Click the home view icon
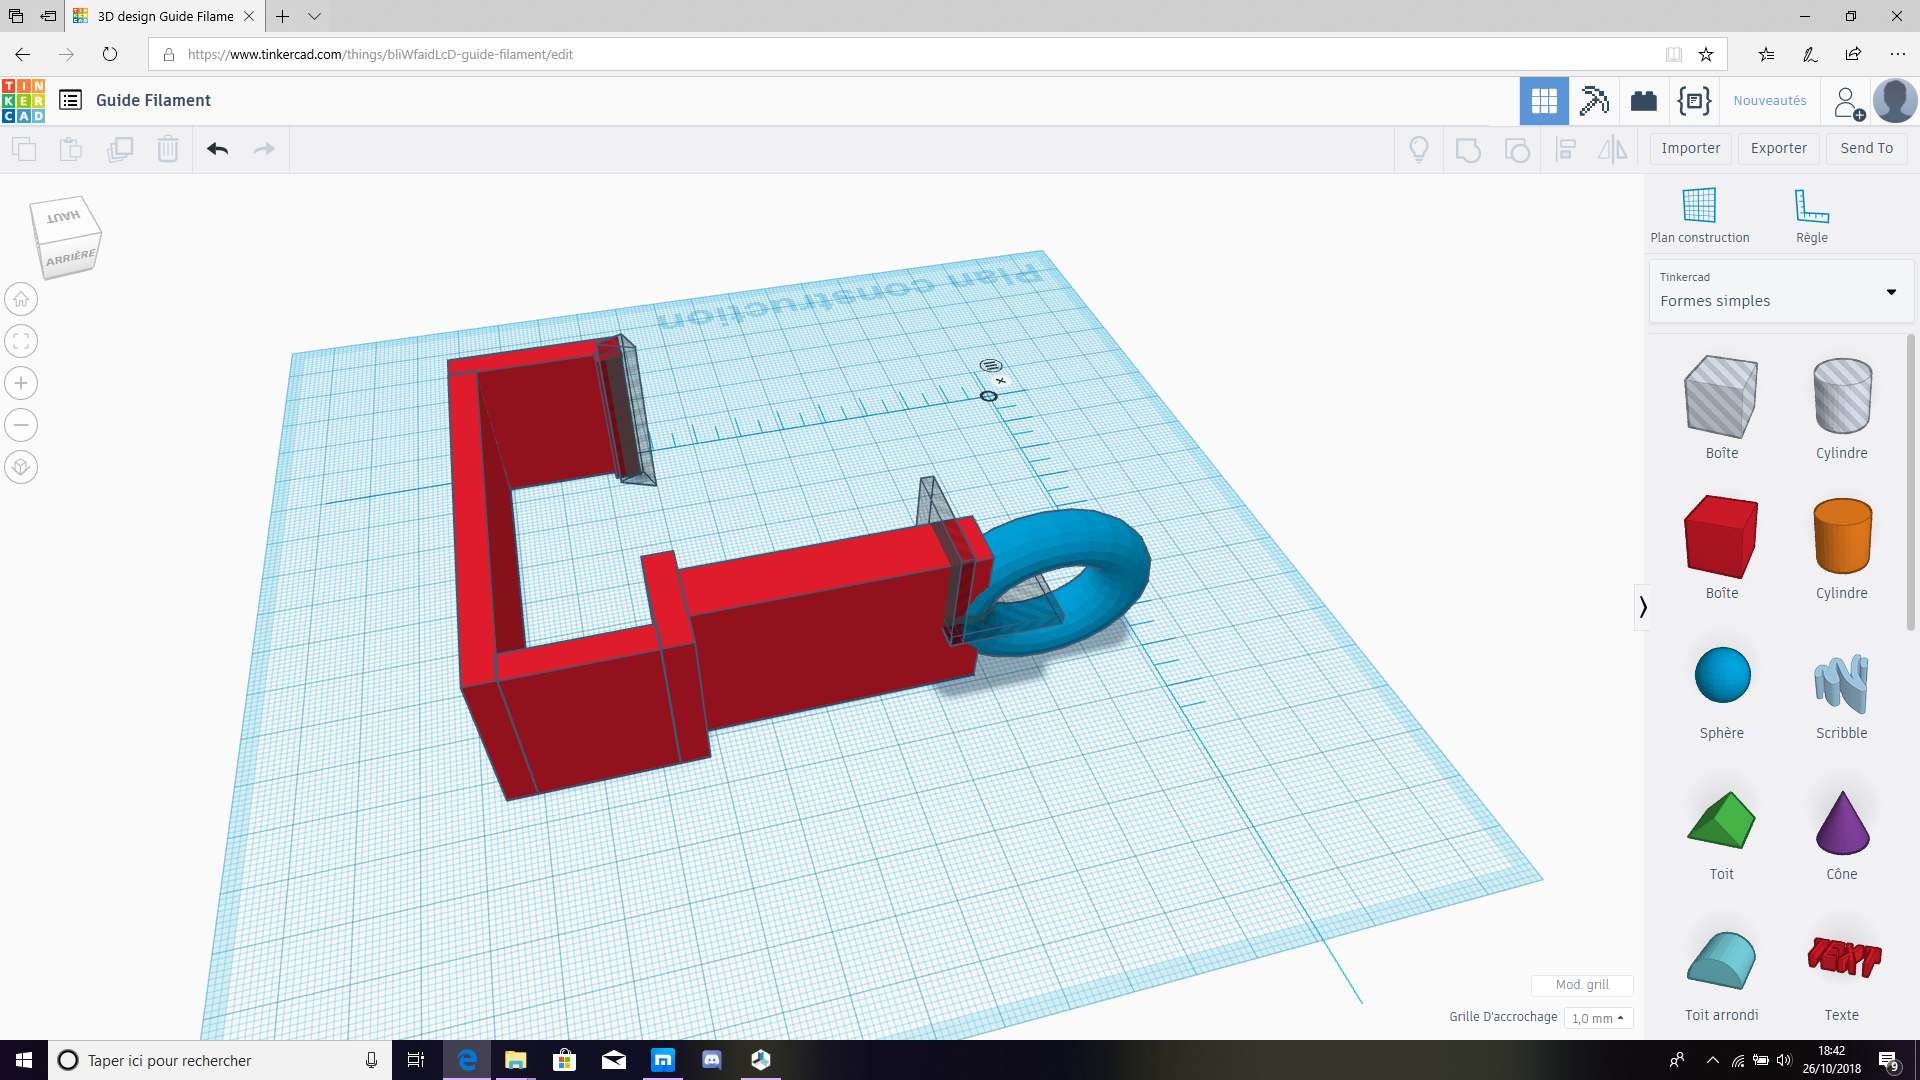This screenshot has width=1920, height=1080. pos(21,299)
